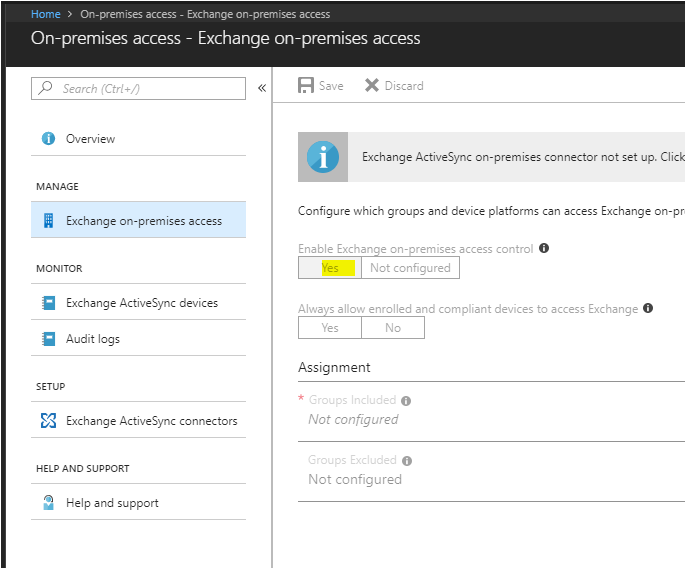Screen dimensions: 686x569
Task: Open Exchange ActiveSync connectors page
Action: (138, 420)
